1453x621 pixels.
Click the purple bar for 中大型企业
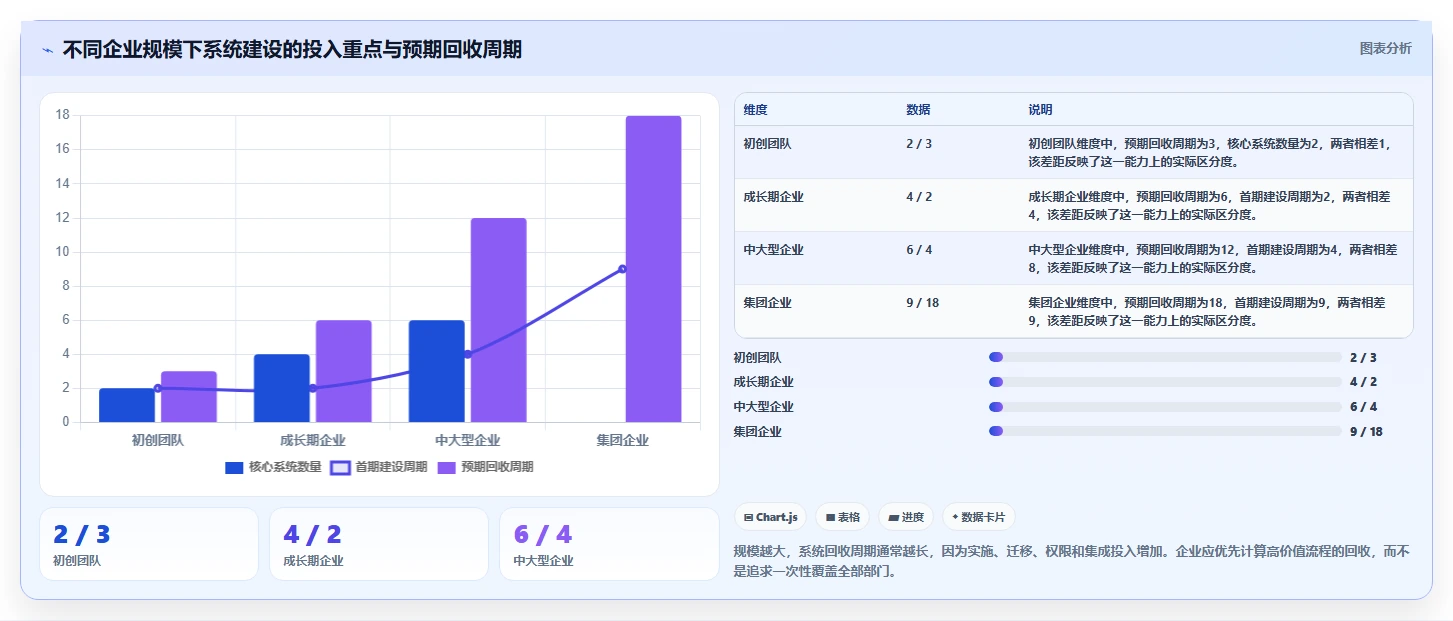pos(499,320)
